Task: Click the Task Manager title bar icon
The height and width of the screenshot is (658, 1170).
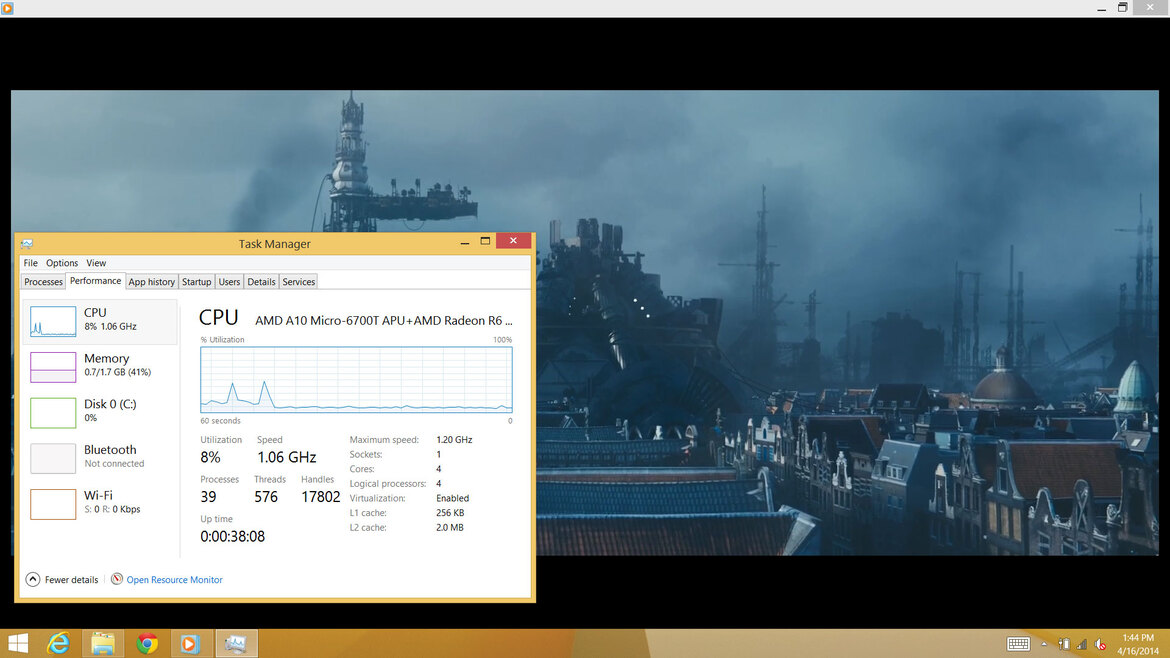Action: click(27, 244)
